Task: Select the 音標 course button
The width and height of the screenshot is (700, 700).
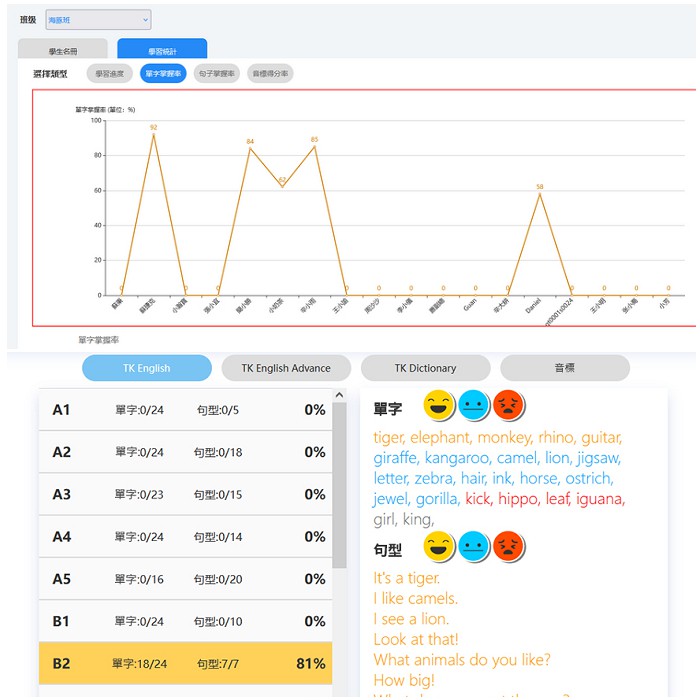Action: point(565,368)
